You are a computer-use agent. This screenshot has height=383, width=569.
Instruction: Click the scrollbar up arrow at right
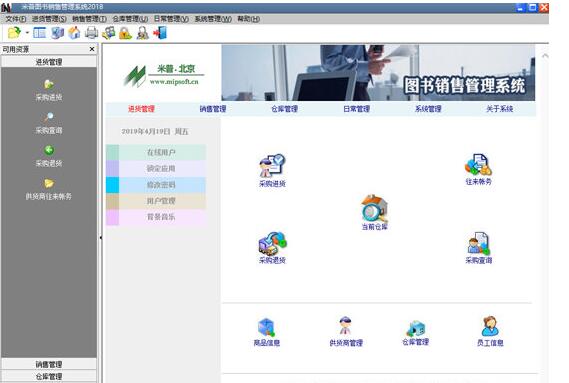point(545,56)
